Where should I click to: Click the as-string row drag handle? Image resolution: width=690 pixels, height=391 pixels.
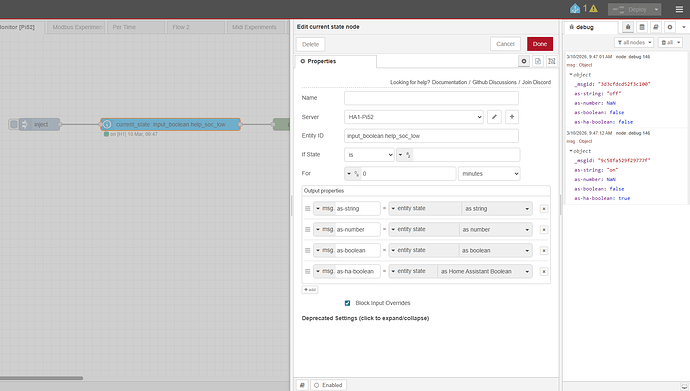tap(308, 208)
